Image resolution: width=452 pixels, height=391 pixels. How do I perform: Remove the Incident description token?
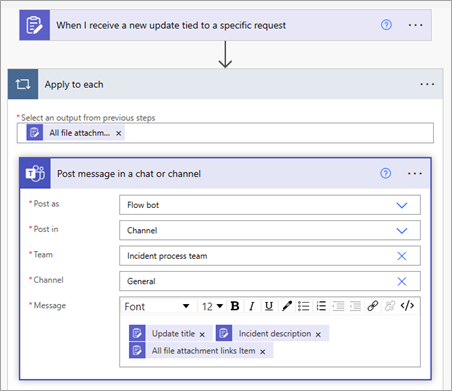(x=318, y=335)
